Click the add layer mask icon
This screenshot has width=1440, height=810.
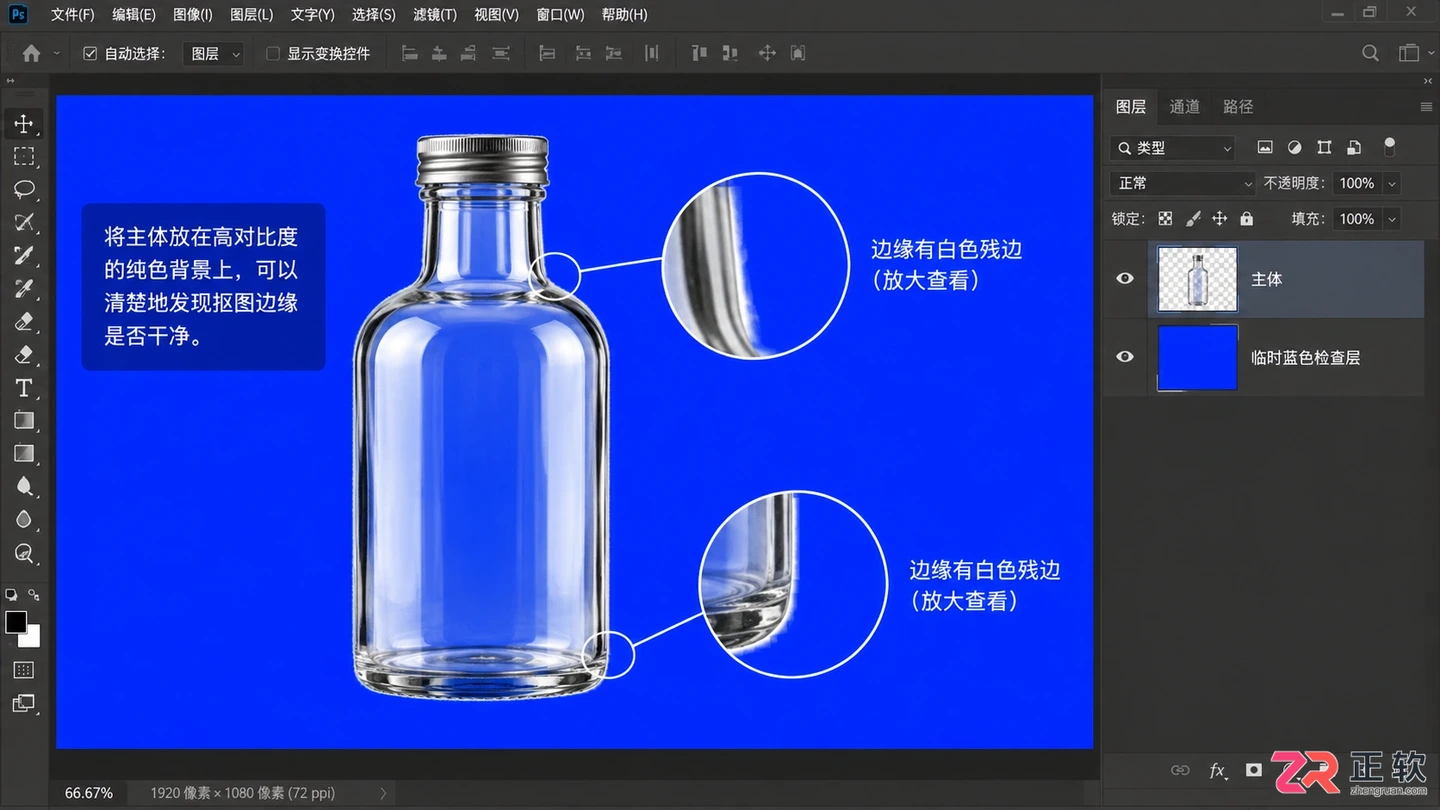pos(1254,770)
